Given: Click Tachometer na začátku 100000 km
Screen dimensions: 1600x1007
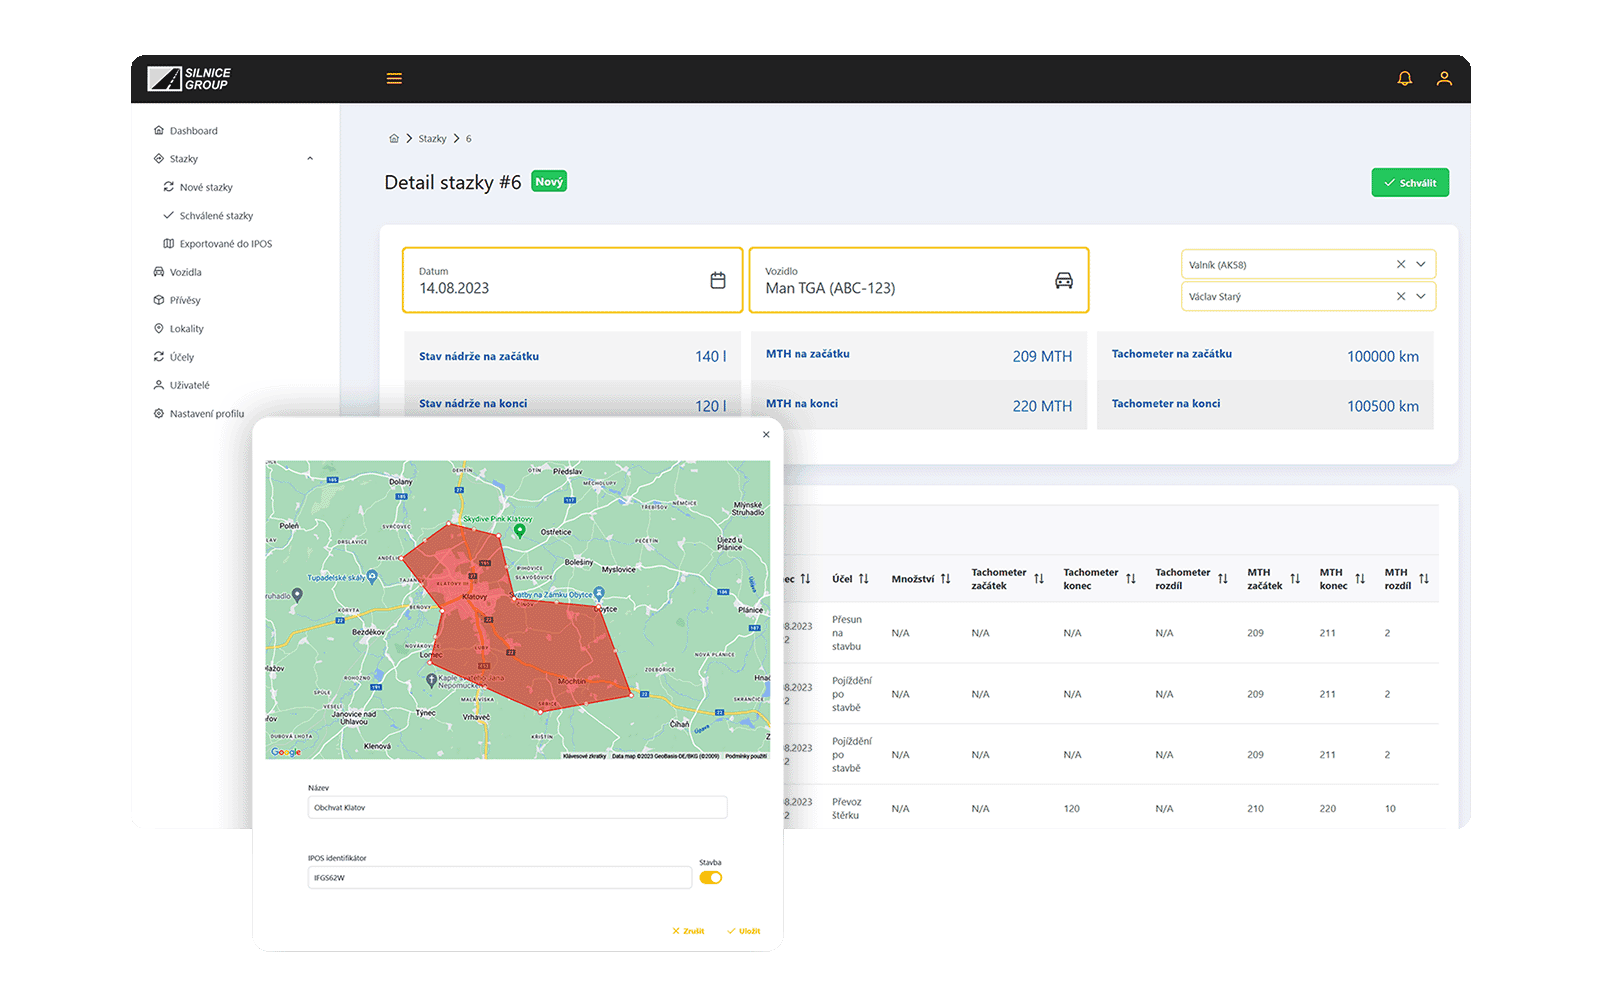Looking at the screenshot, I should tap(1383, 357).
